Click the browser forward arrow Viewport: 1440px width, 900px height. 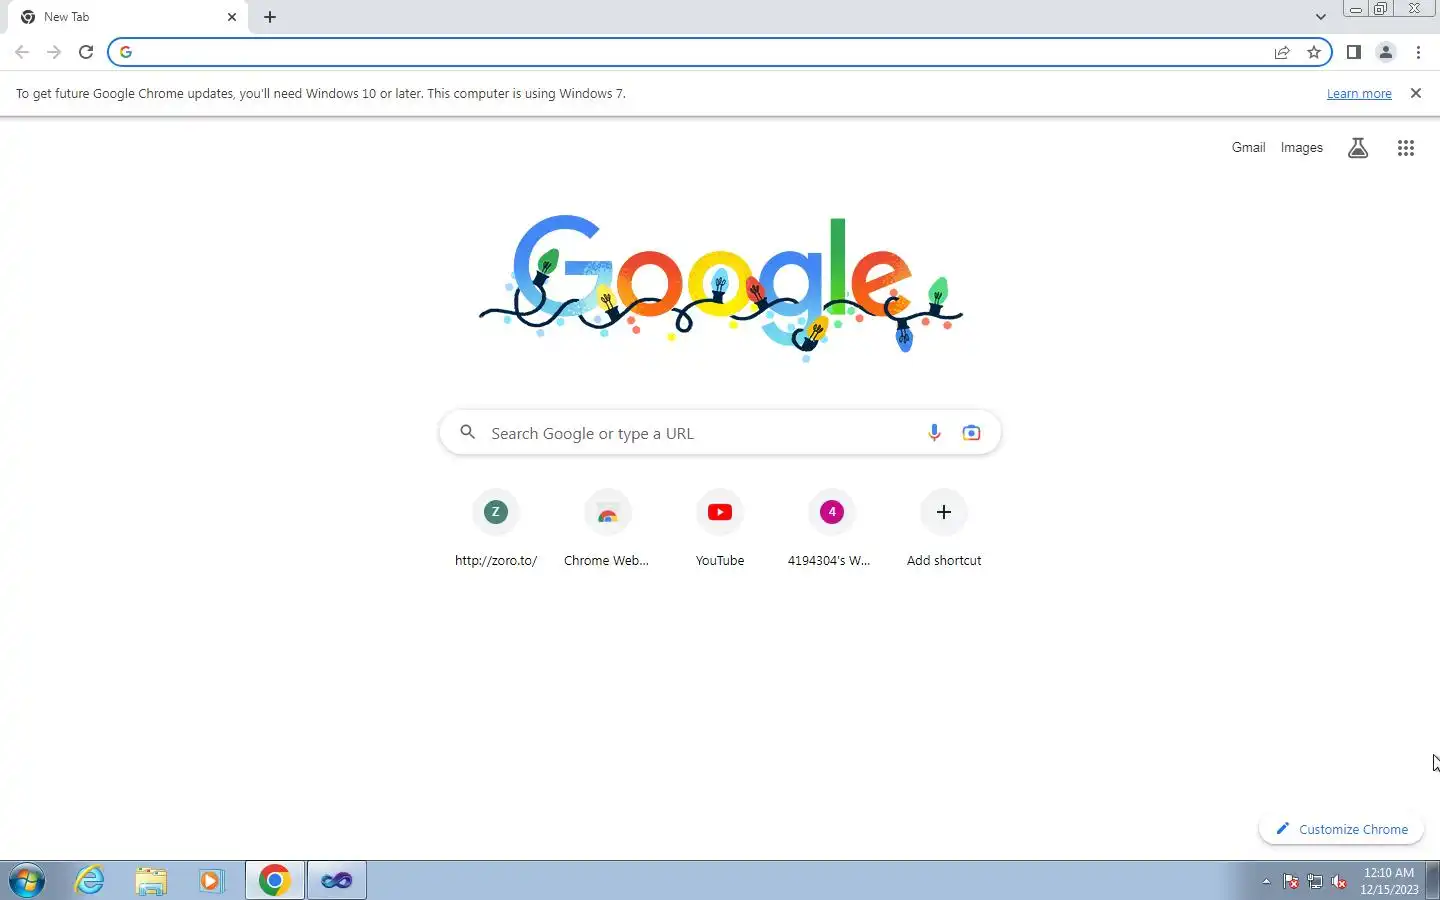pos(54,52)
